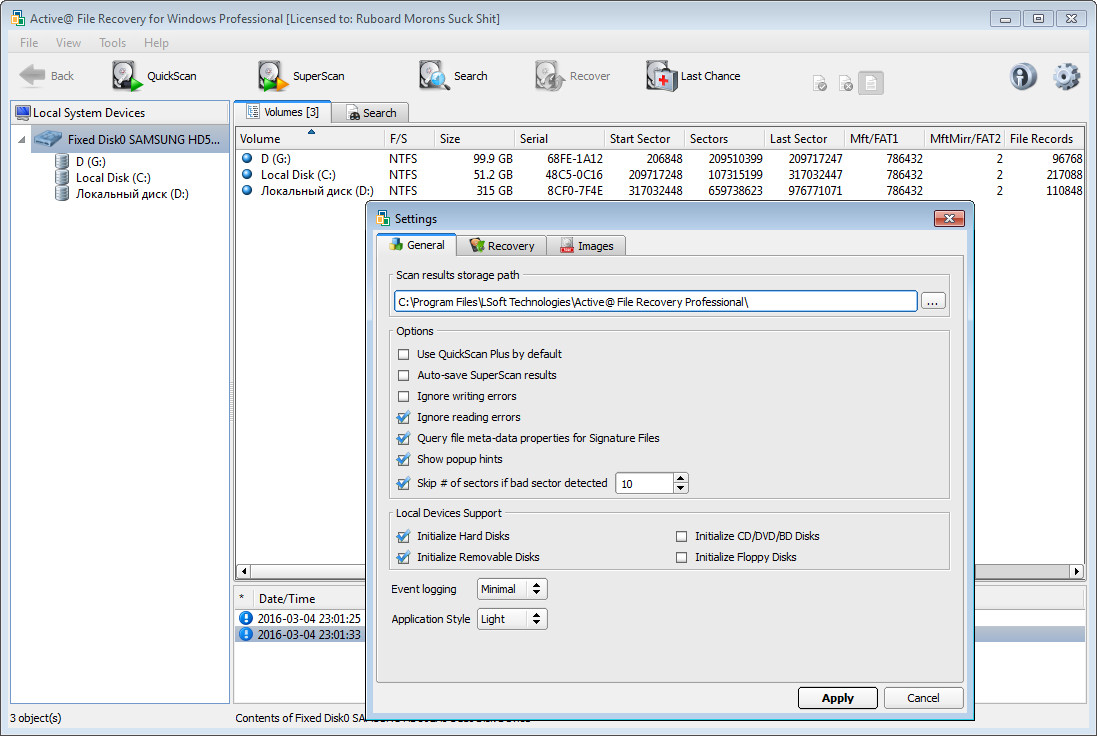Select the Volumes [3] tab
The width and height of the screenshot is (1097, 736).
[283, 112]
